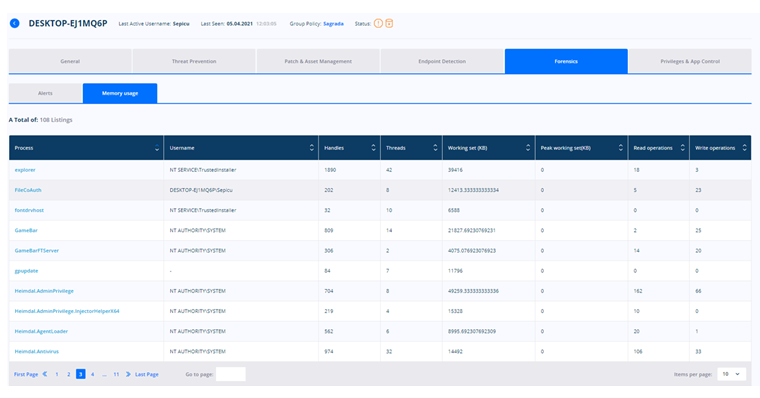Go to next page with right chevron

[128, 374]
